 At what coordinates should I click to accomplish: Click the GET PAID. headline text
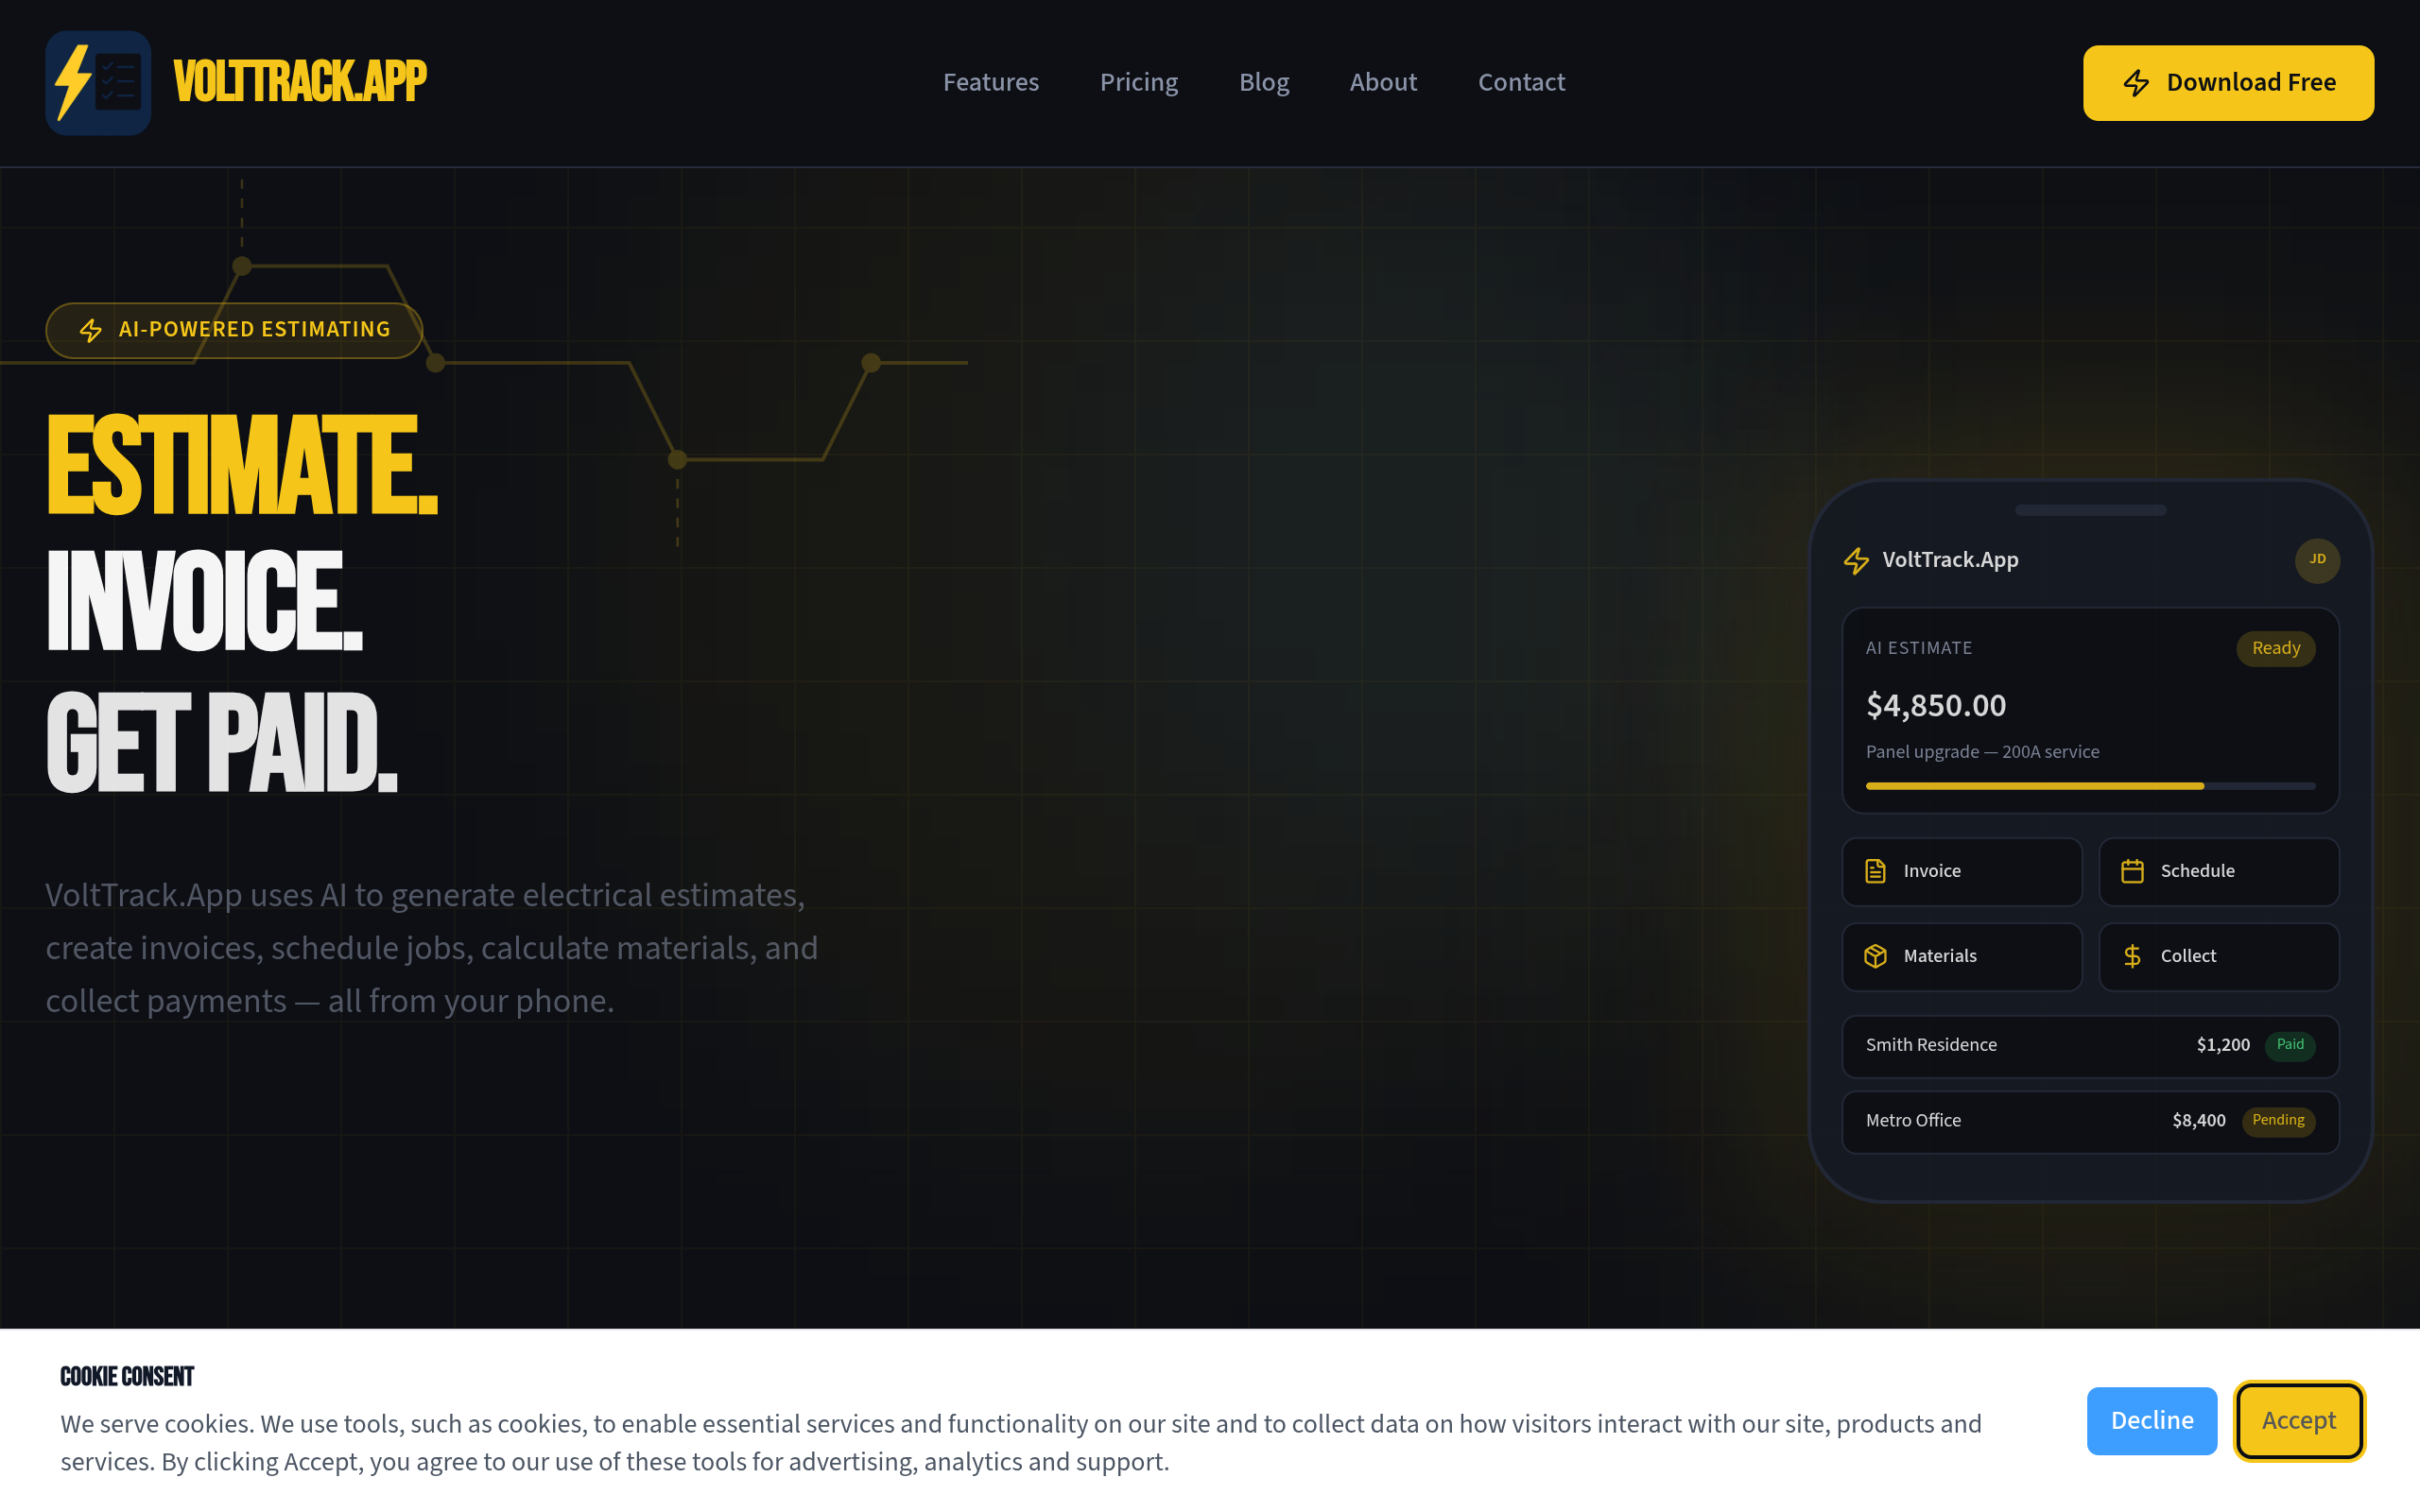coord(221,742)
